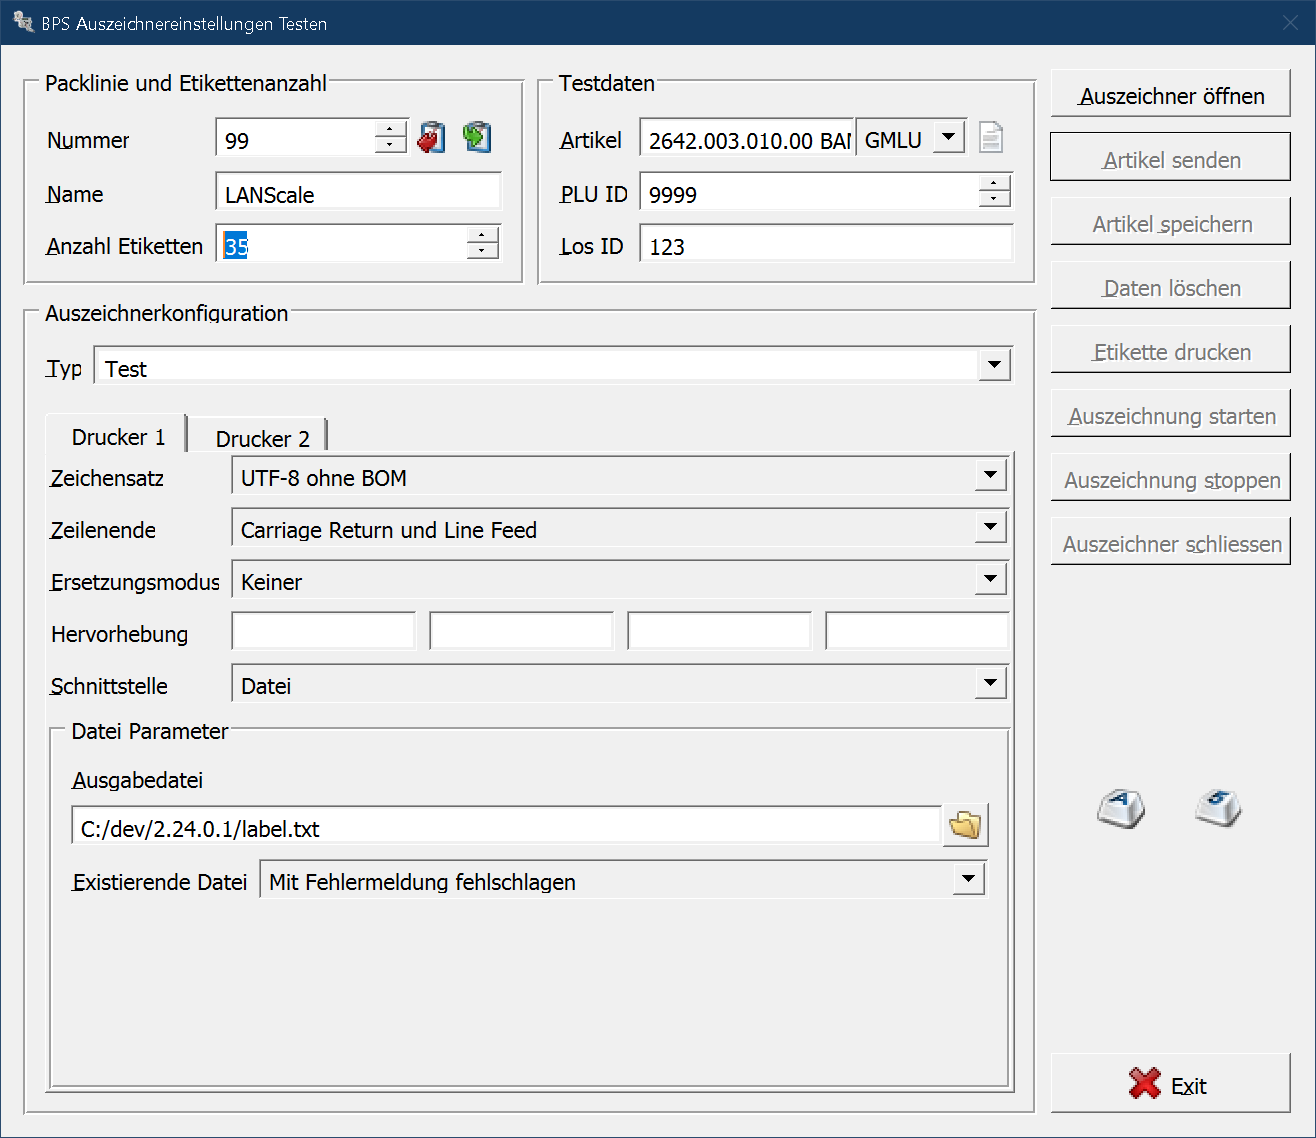Select the Drucker 1 tab

(x=118, y=437)
